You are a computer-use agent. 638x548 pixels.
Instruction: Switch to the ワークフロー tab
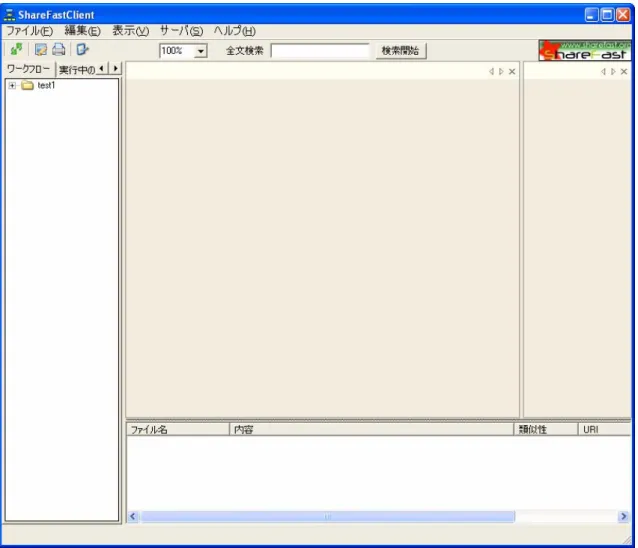click(28, 69)
